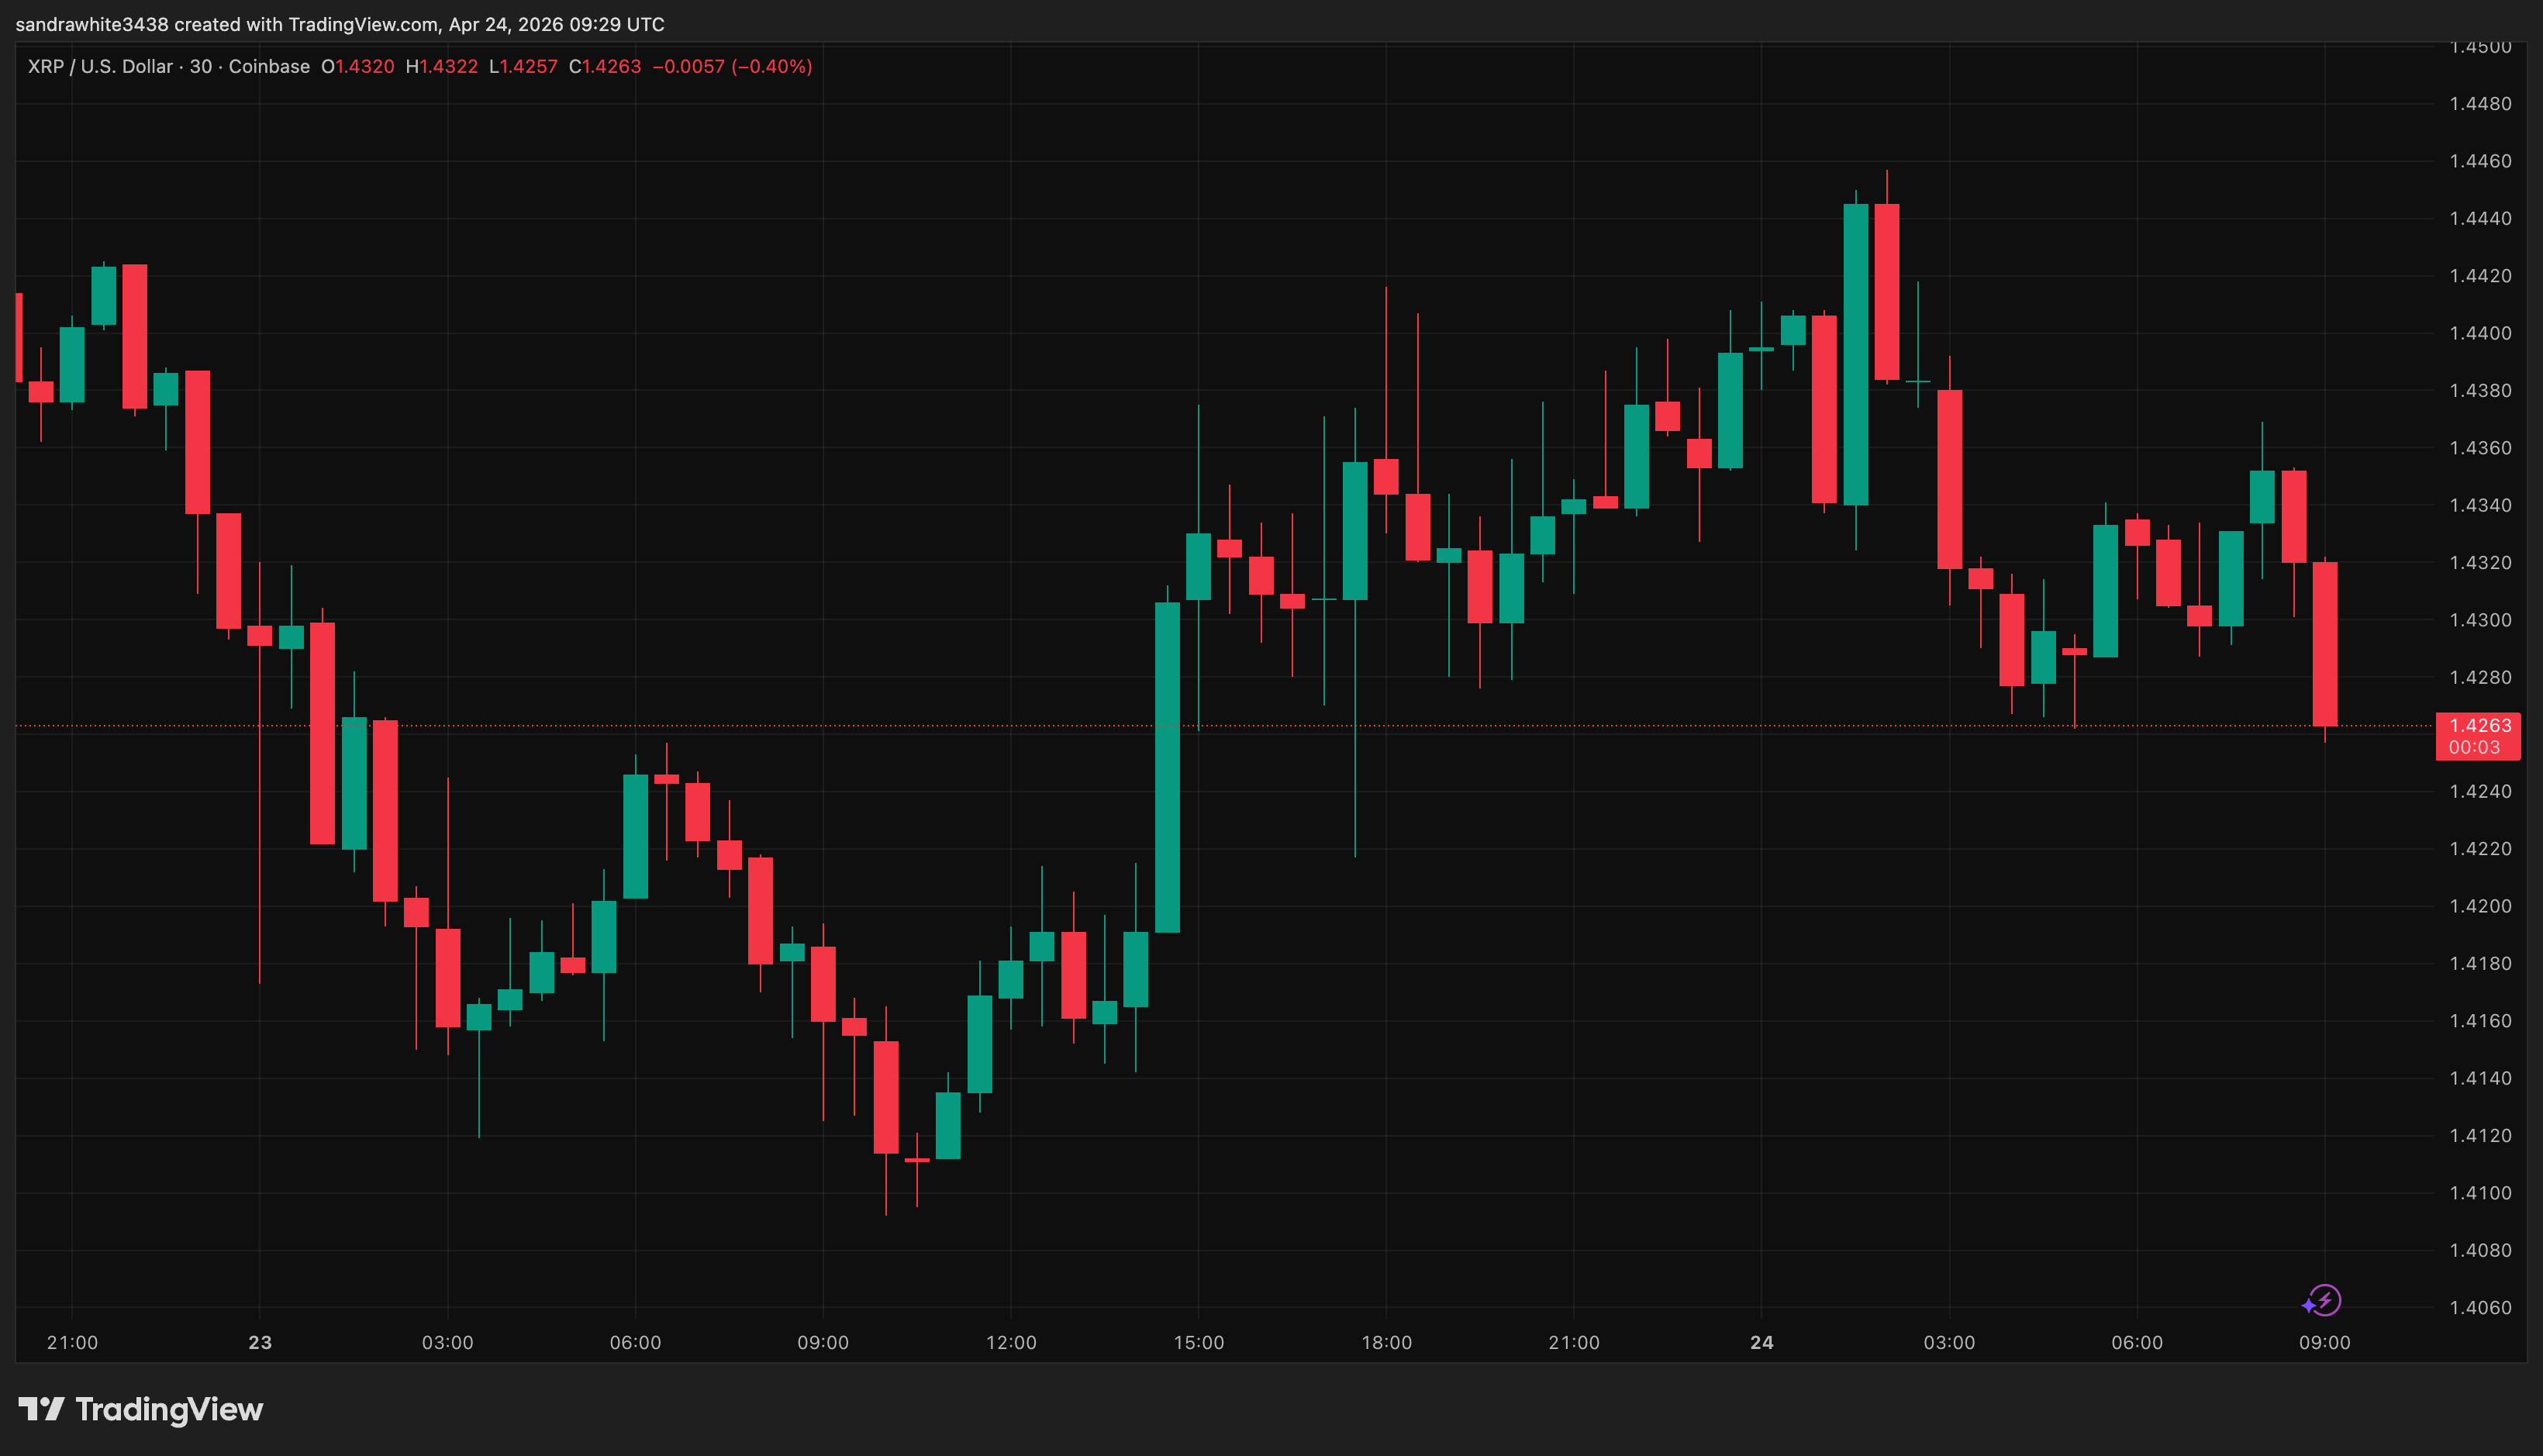
Task: Click the 23 date label on the time axis
Action: coord(260,1343)
